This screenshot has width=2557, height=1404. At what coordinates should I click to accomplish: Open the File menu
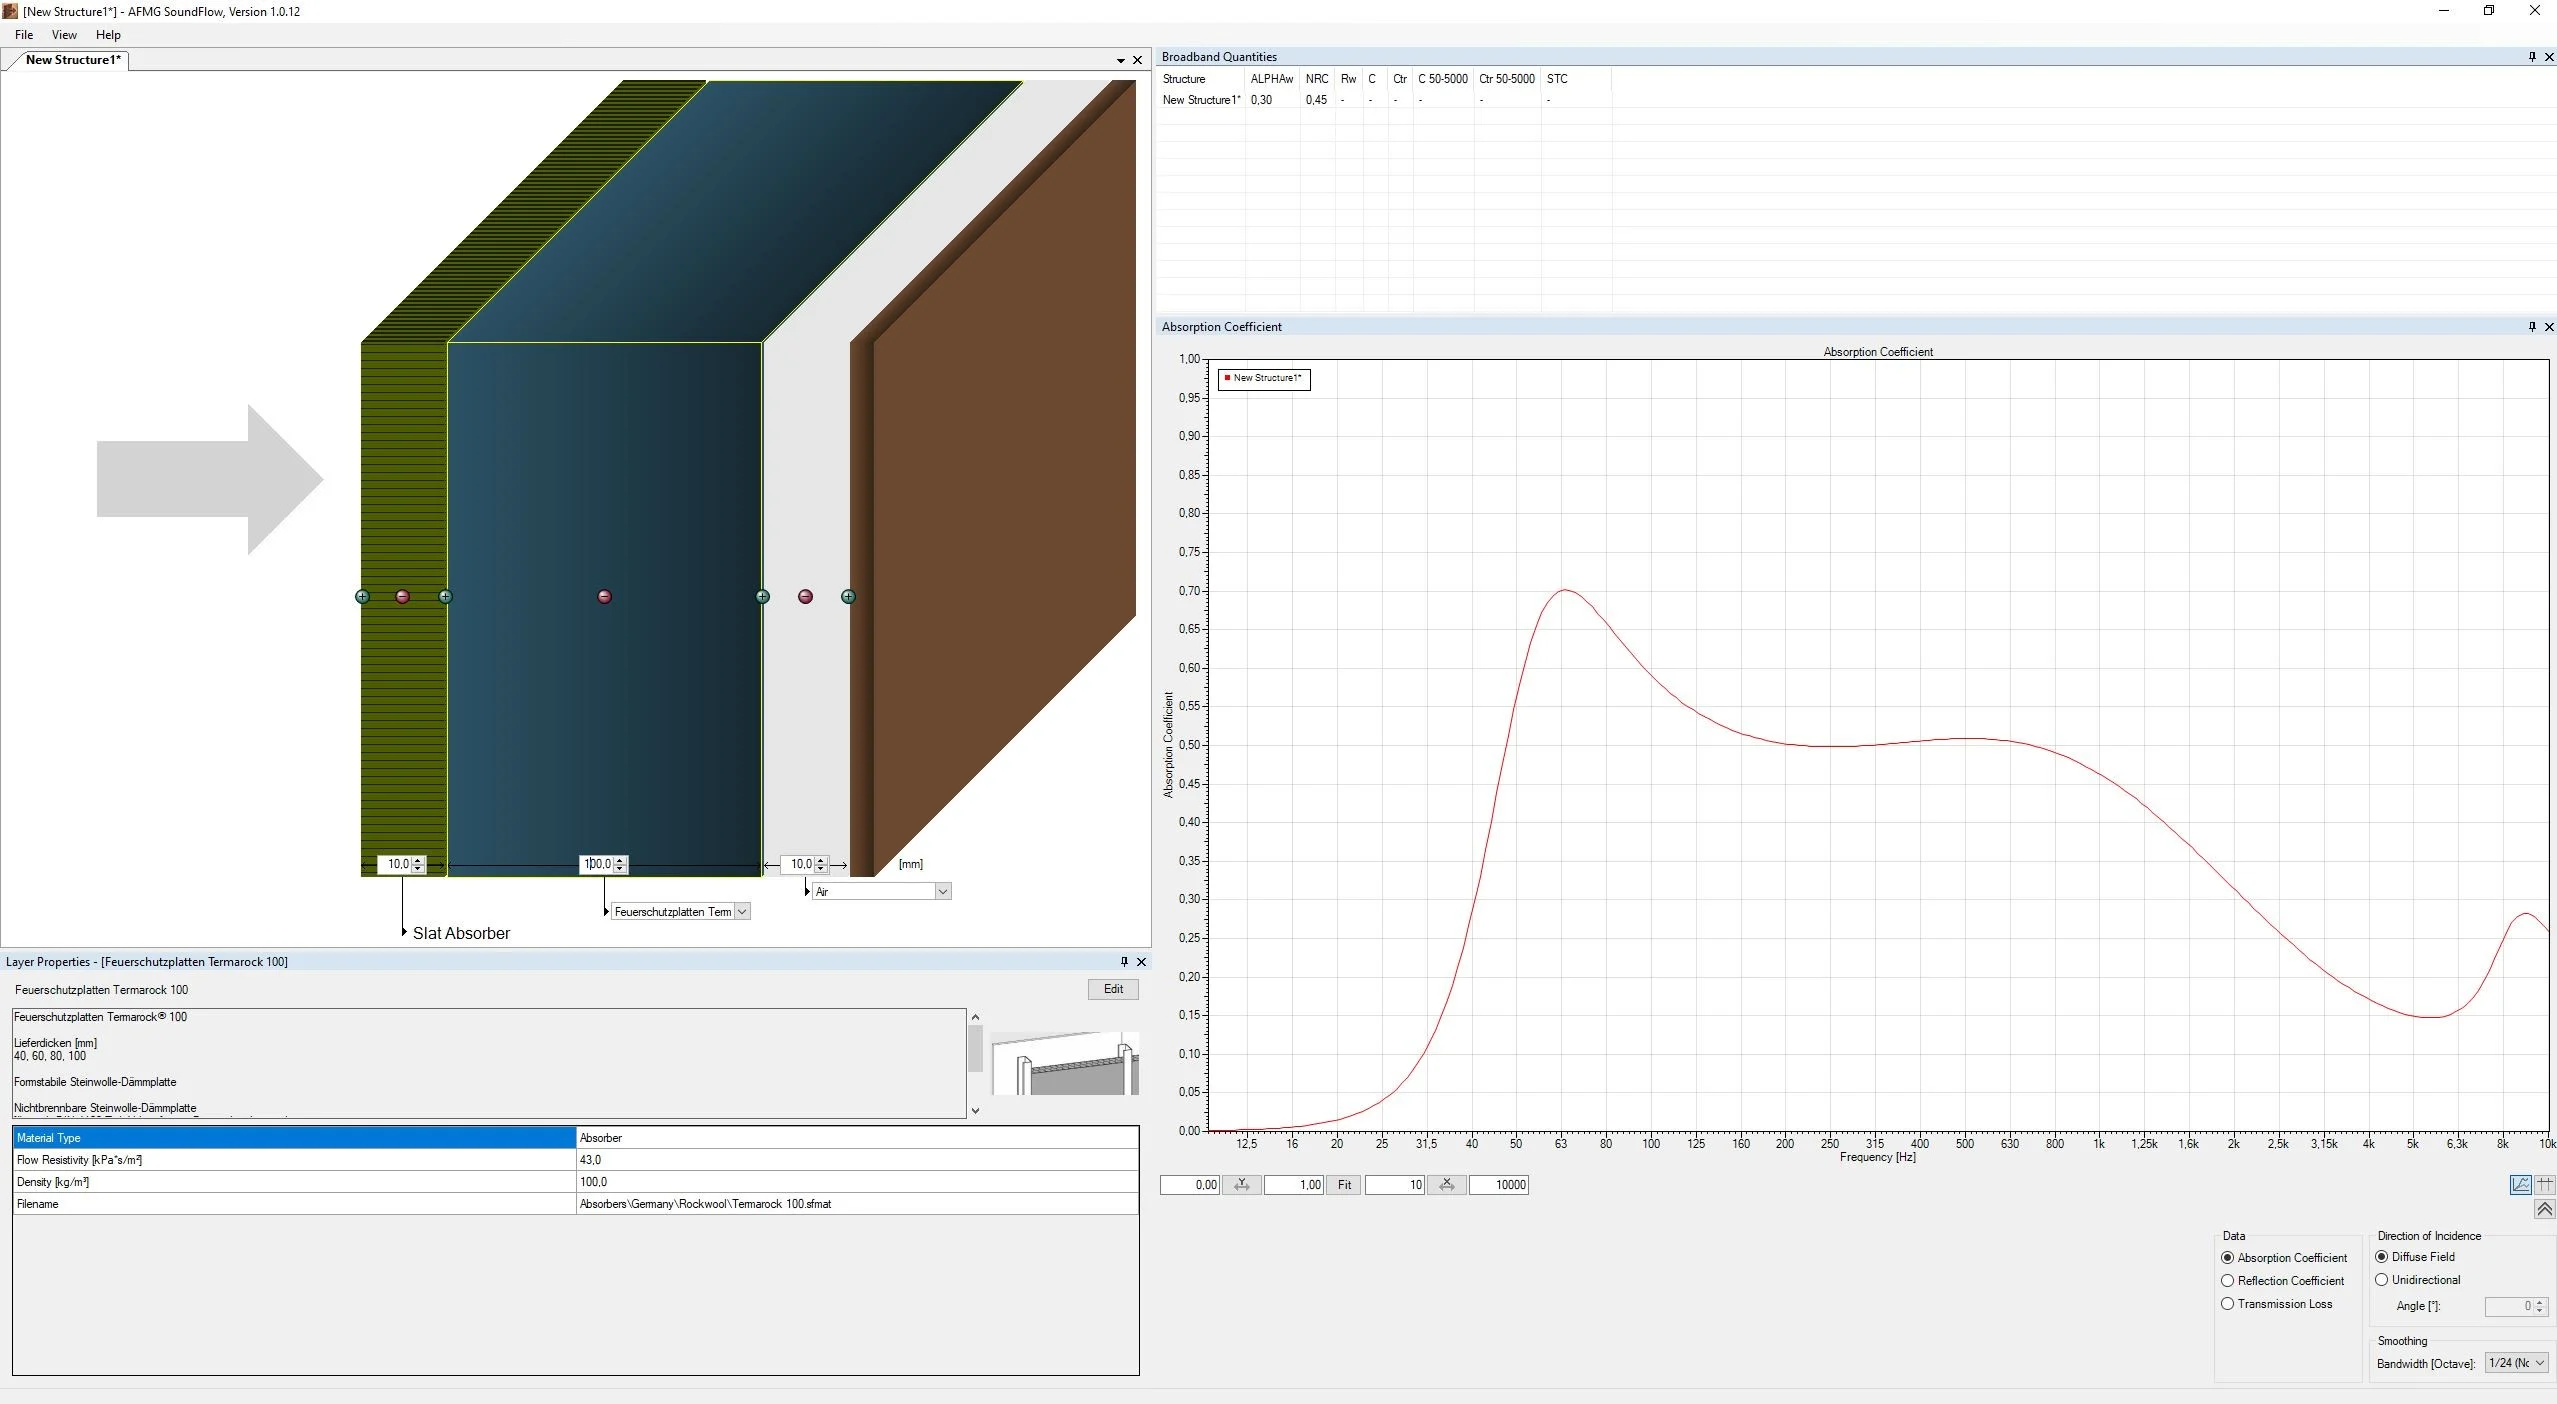(x=24, y=35)
